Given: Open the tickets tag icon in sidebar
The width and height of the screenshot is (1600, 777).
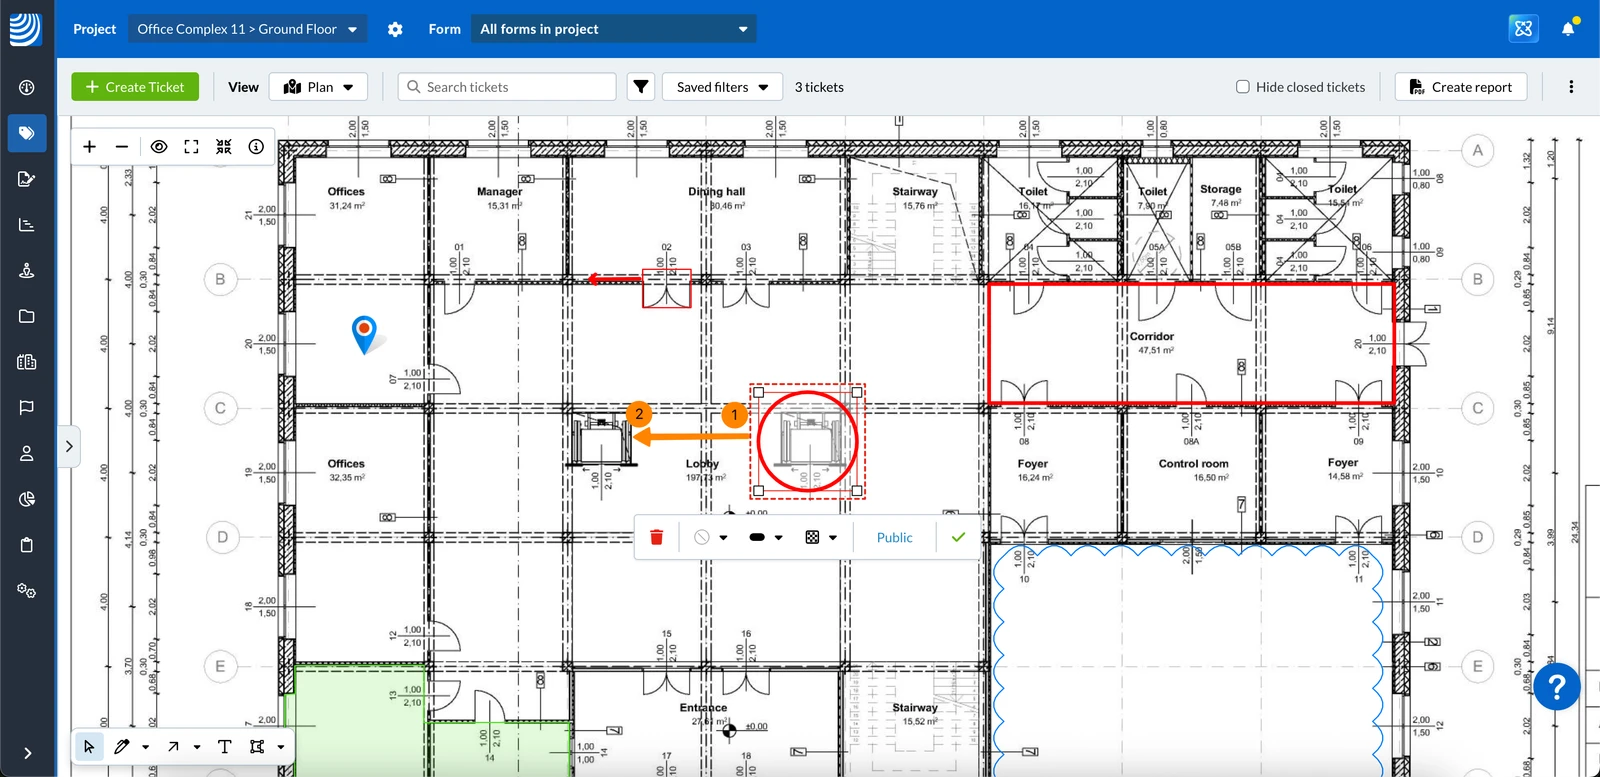Looking at the screenshot, I should 27,133.
